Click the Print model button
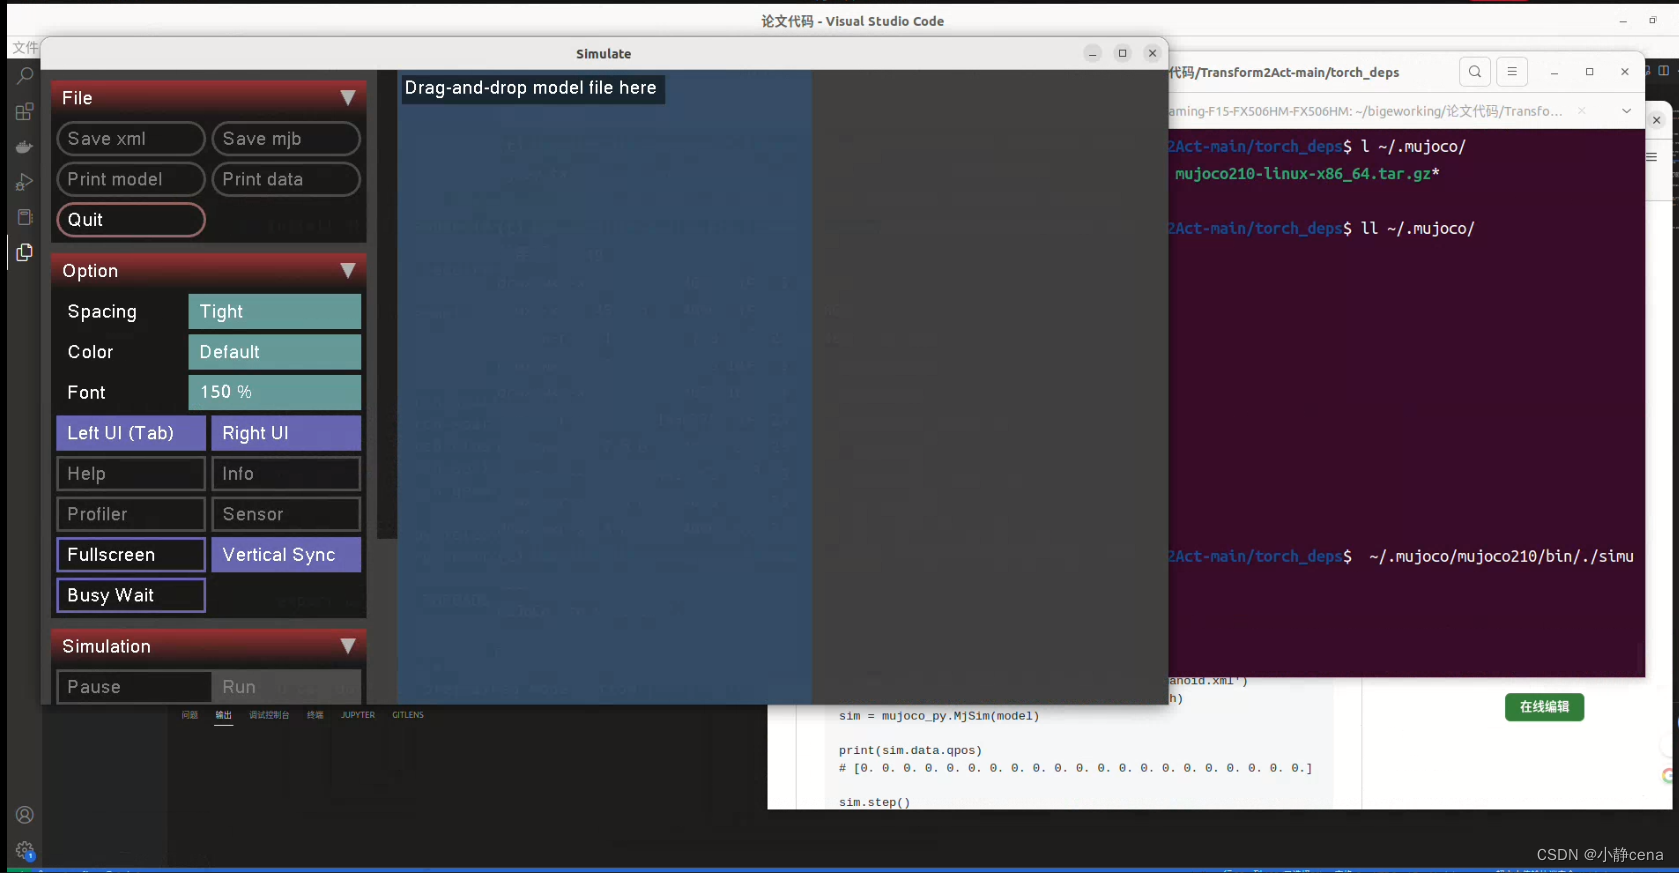The image size is (1679, 873). [x=131, y=179]
